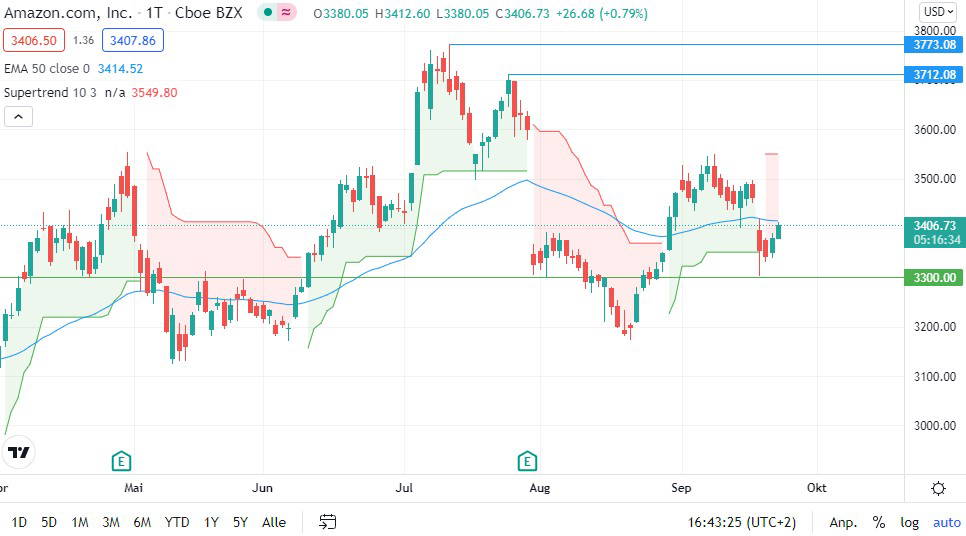This screenshot has width=966, height=536.
Task: Select the Supertrend 10 3 indicator legend
Action: click(50, 92)
